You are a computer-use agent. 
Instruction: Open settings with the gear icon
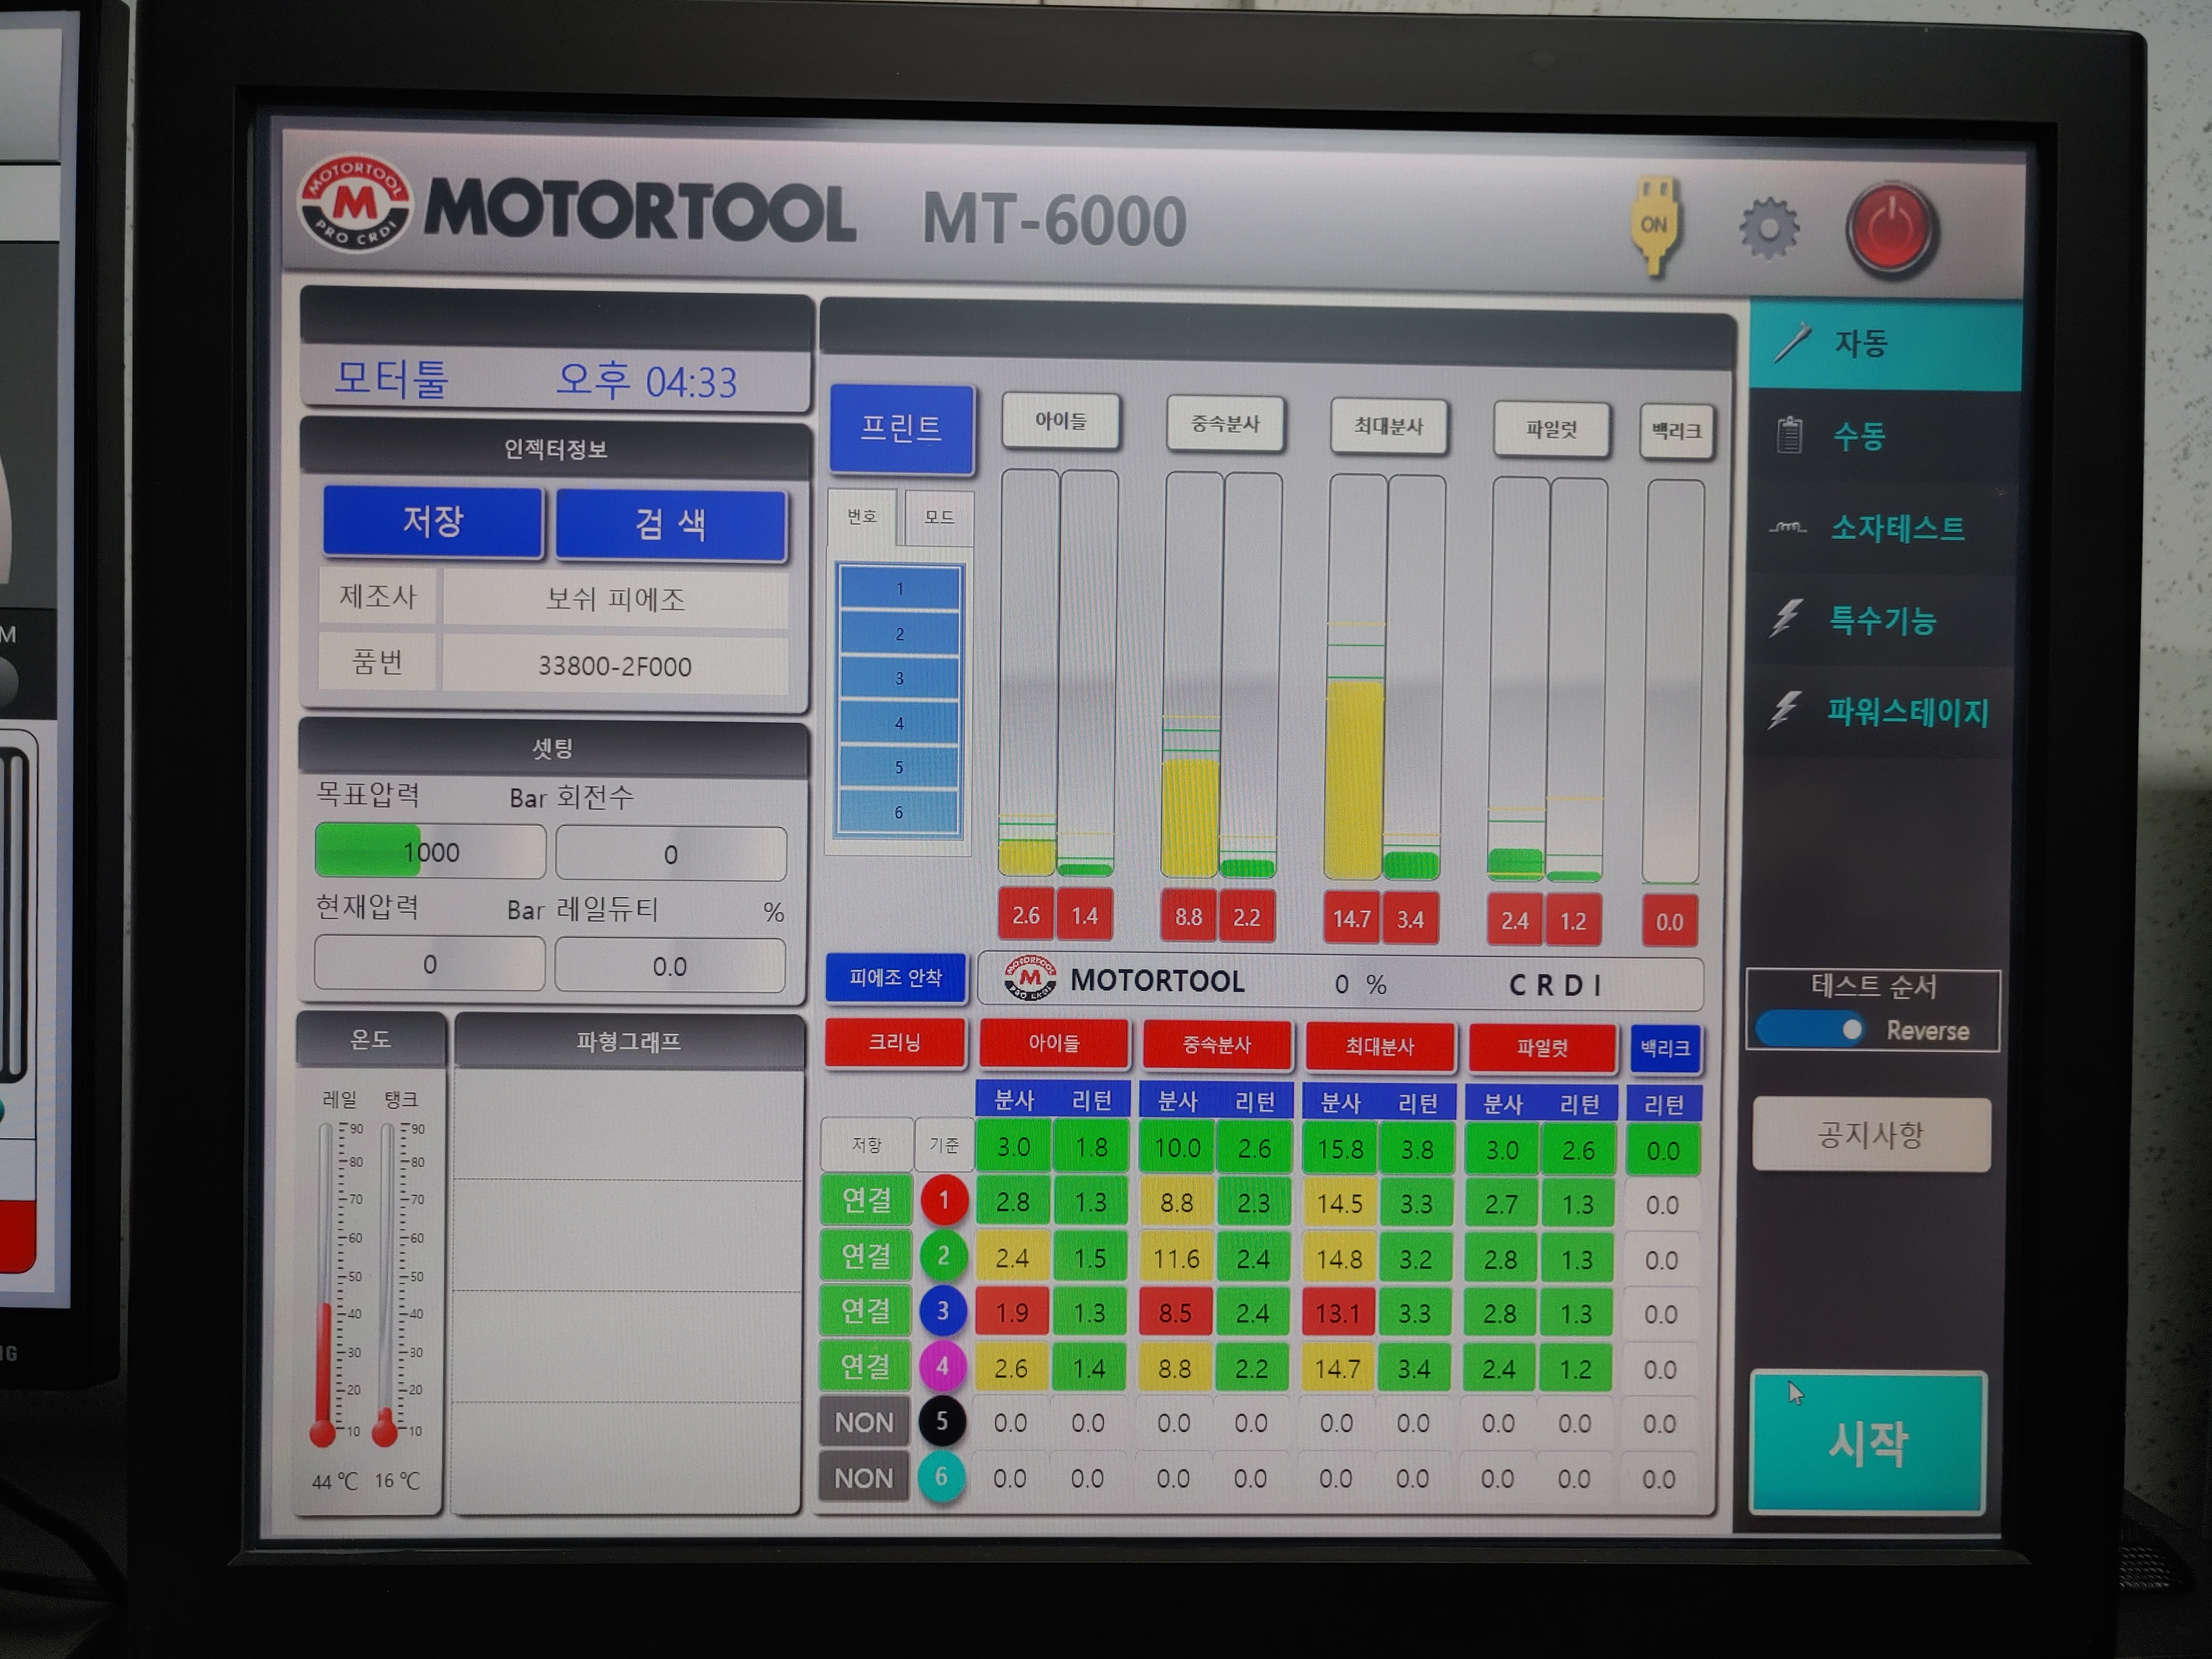click(x=1769, y=228)
